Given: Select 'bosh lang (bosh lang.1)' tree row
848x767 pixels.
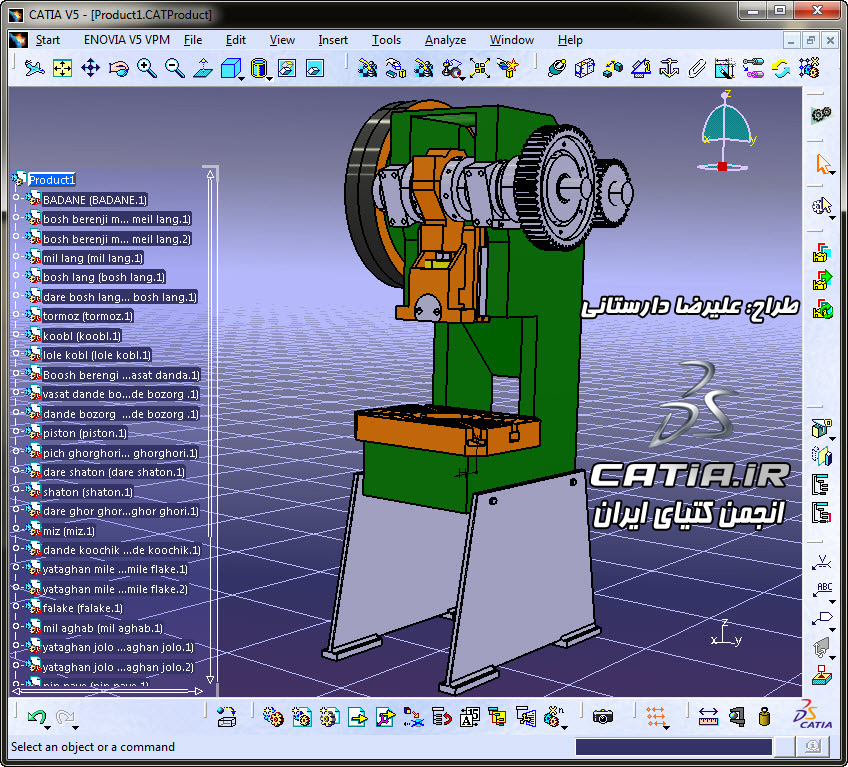Looking at the screenshot, I should click(104, 277).
